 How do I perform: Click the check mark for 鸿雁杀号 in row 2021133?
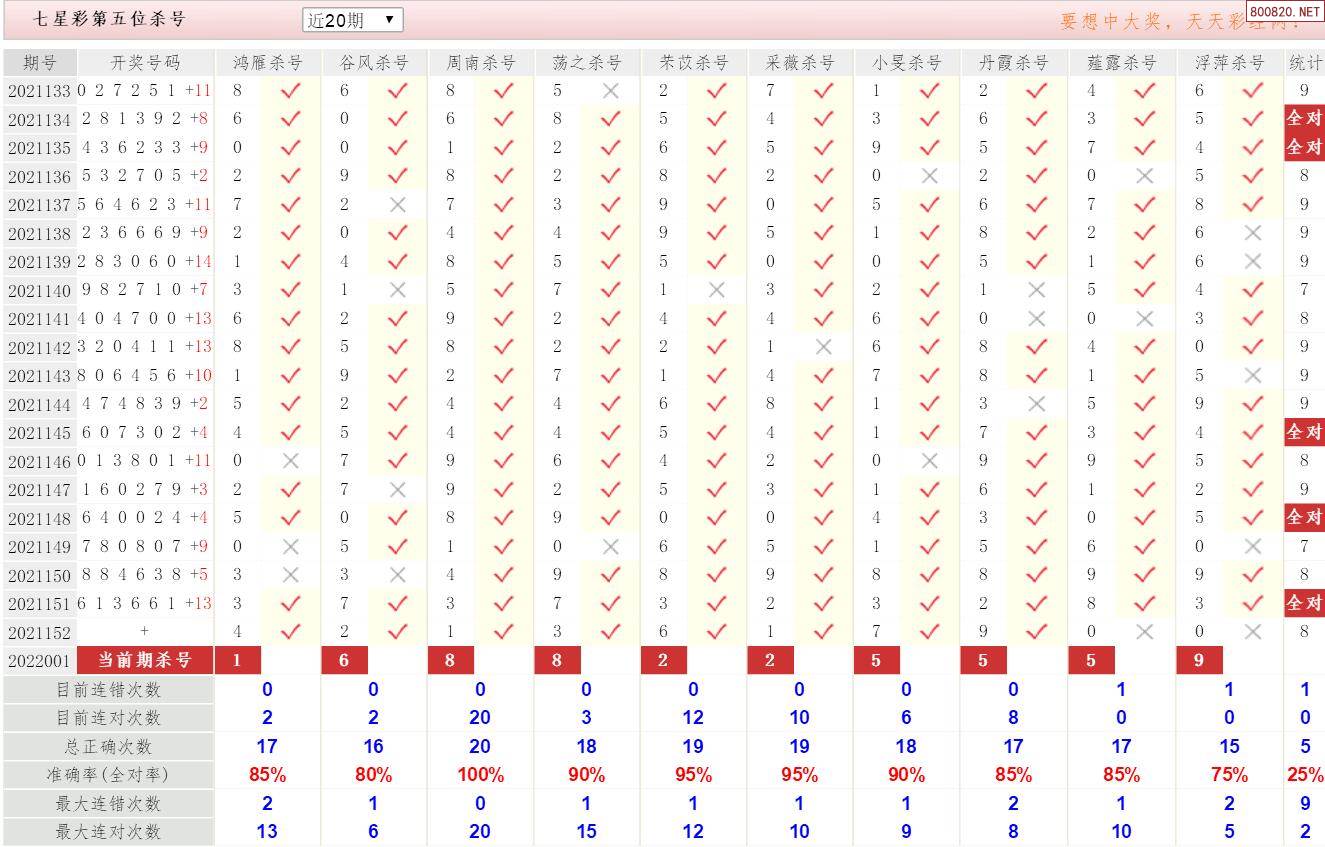pos(290,91)
